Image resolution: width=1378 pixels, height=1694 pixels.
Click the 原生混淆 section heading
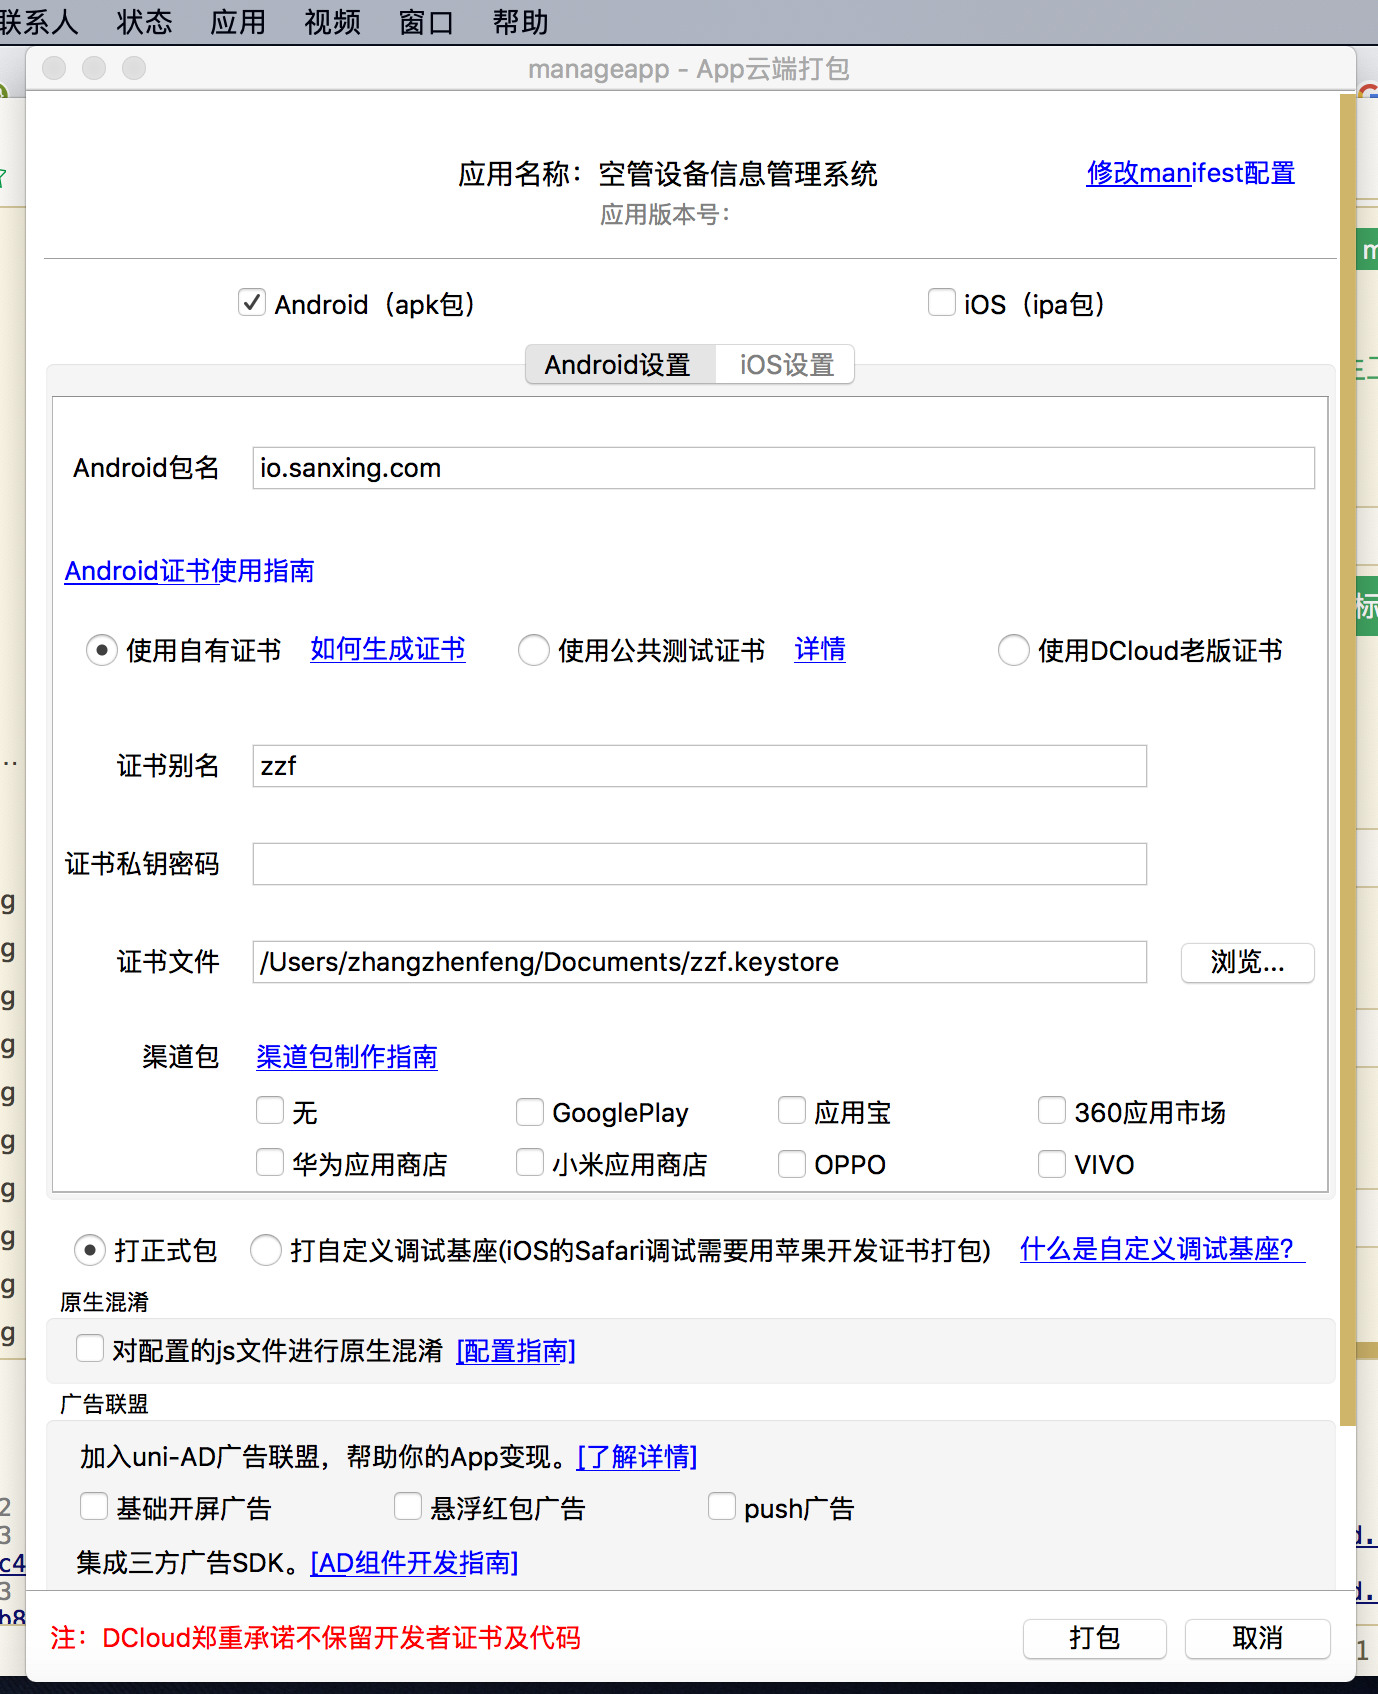(x=104, y=1302)
